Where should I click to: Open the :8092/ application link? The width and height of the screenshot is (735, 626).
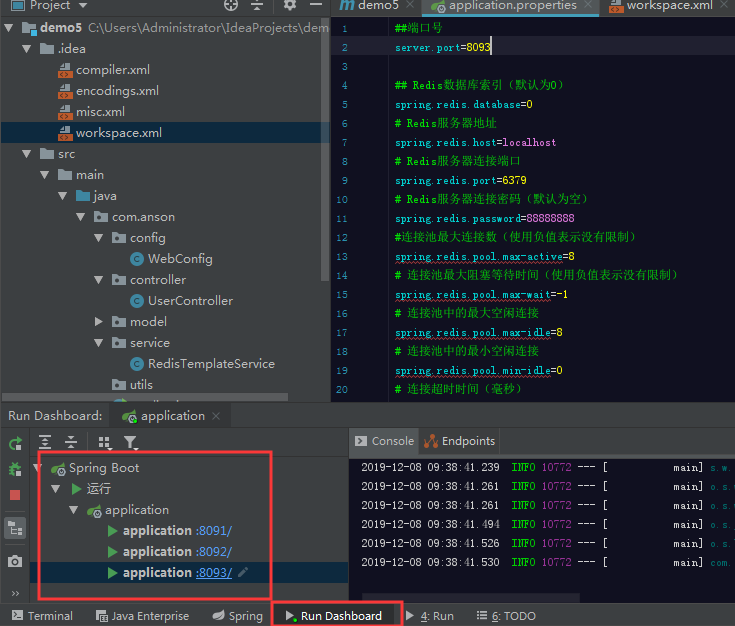pos(213,551)
